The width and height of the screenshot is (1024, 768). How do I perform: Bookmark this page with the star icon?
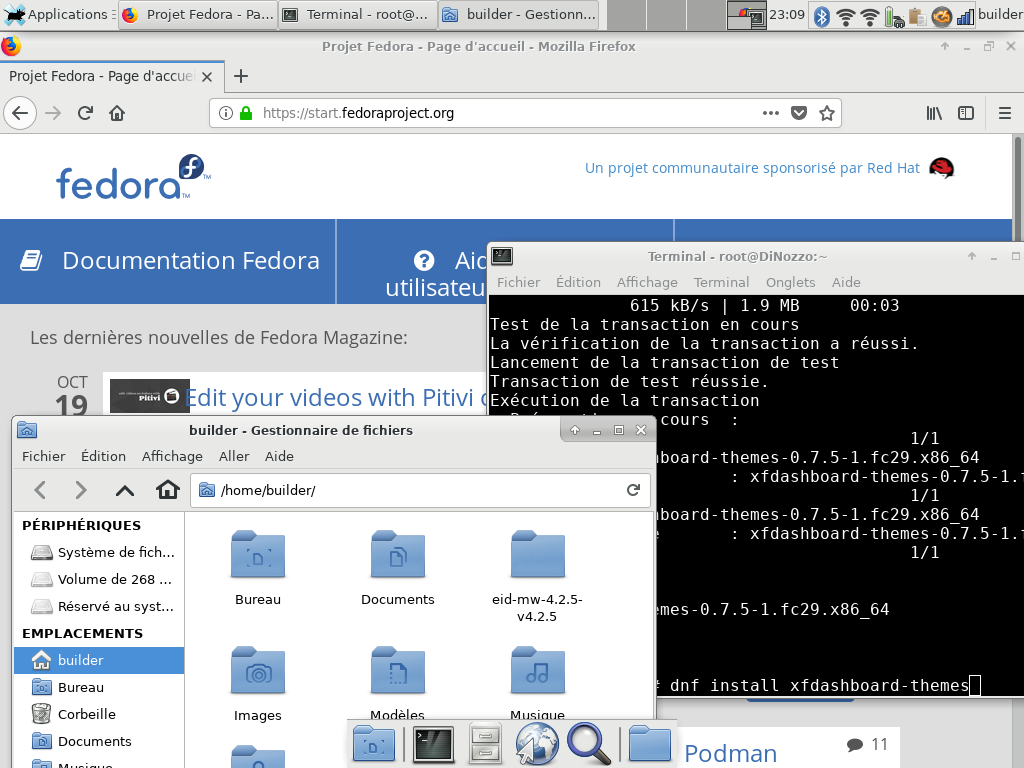827,113
